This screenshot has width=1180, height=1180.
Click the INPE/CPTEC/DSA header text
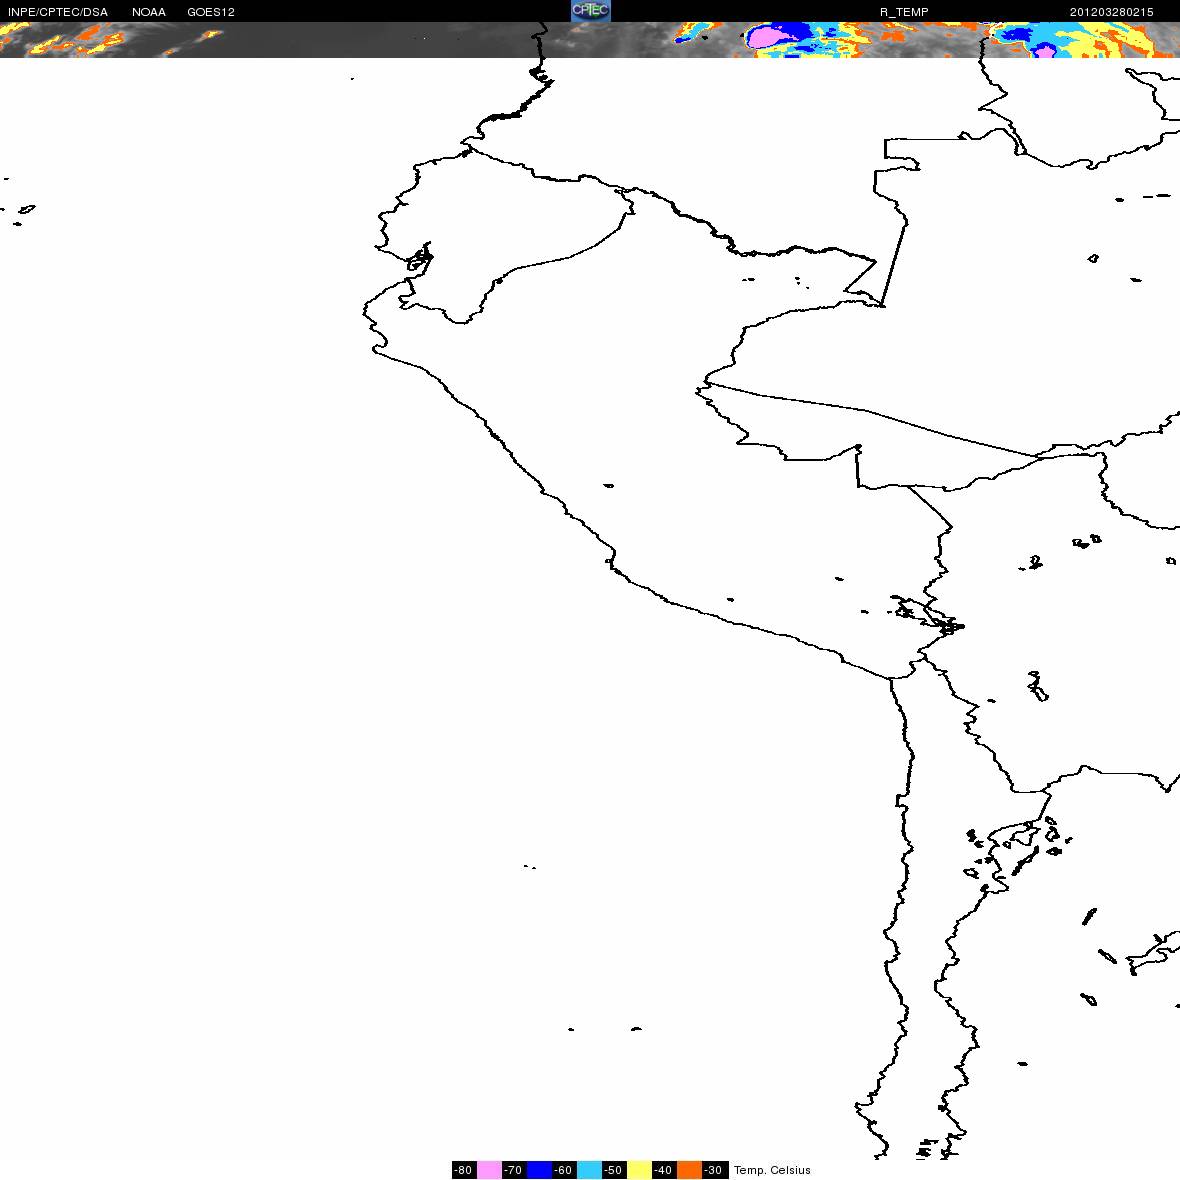58,12
